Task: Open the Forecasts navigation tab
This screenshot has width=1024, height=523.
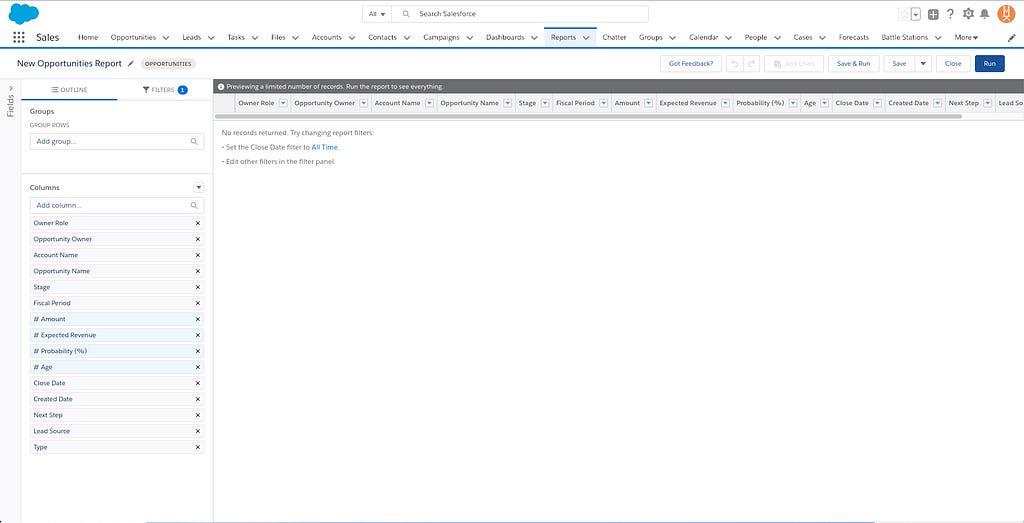Action: tap(853, 37)
